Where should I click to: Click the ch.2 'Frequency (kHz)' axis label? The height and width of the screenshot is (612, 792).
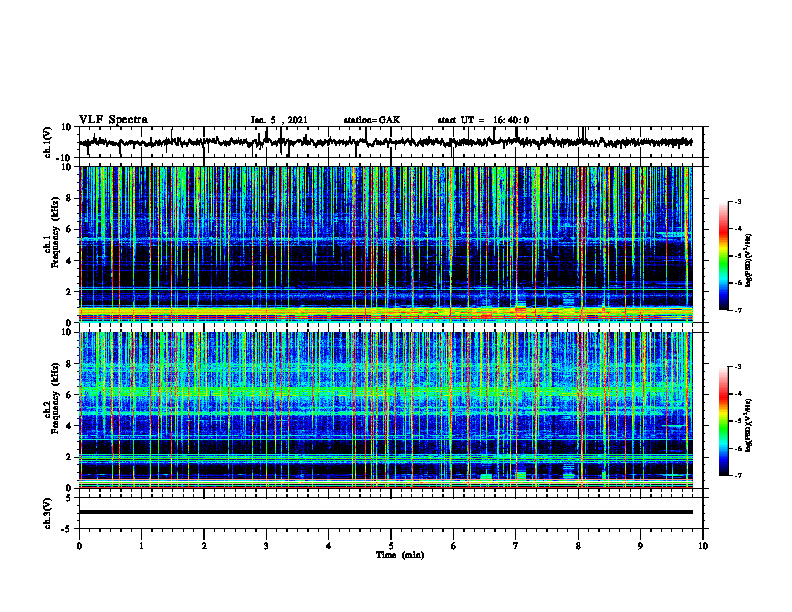point(55,398)
